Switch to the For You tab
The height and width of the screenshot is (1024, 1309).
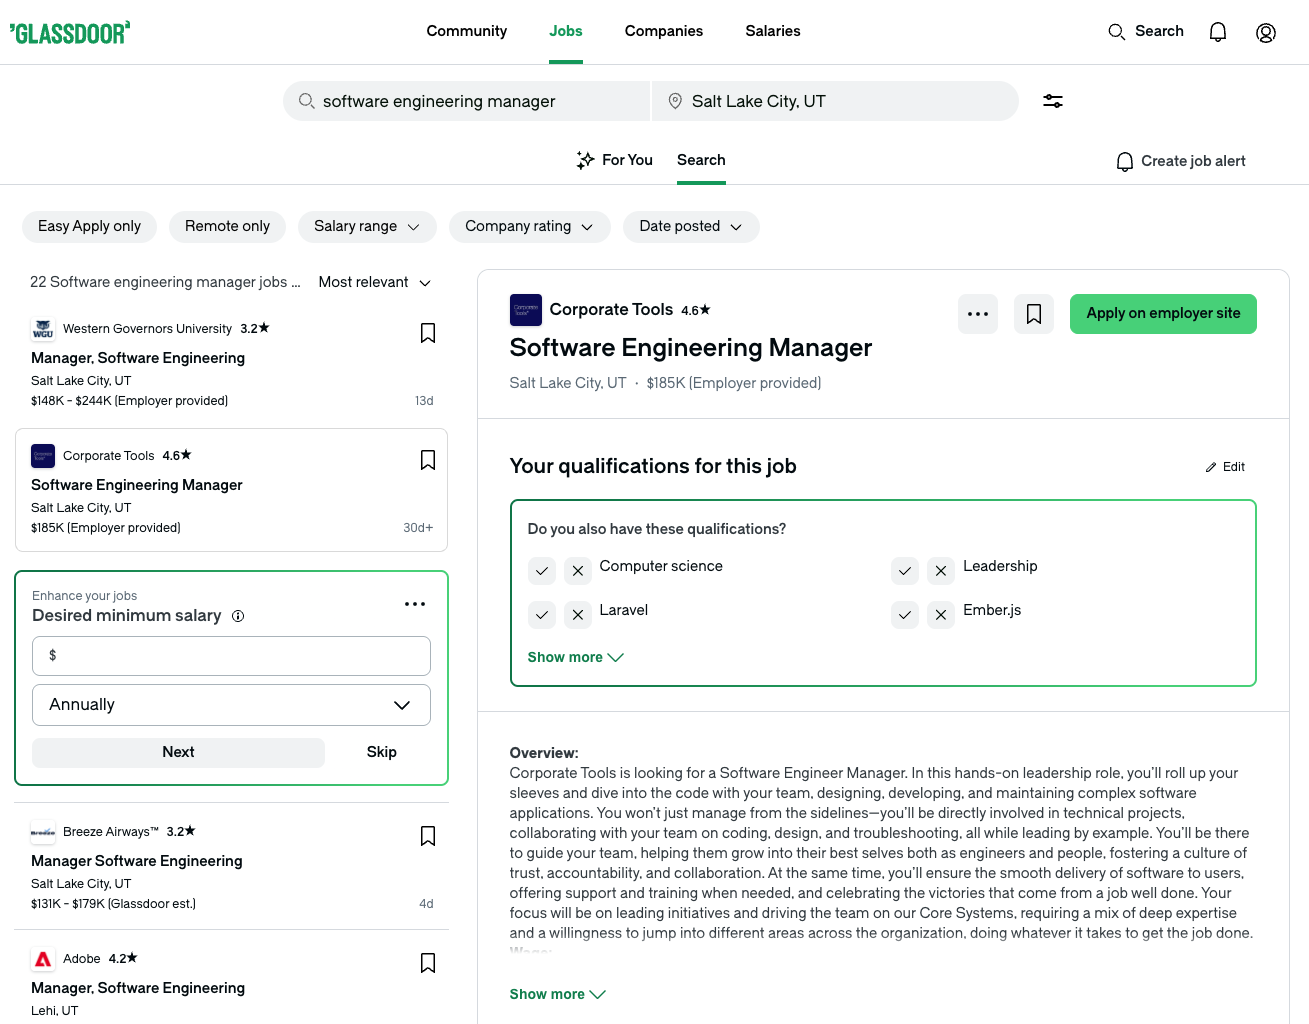point(614,160)
